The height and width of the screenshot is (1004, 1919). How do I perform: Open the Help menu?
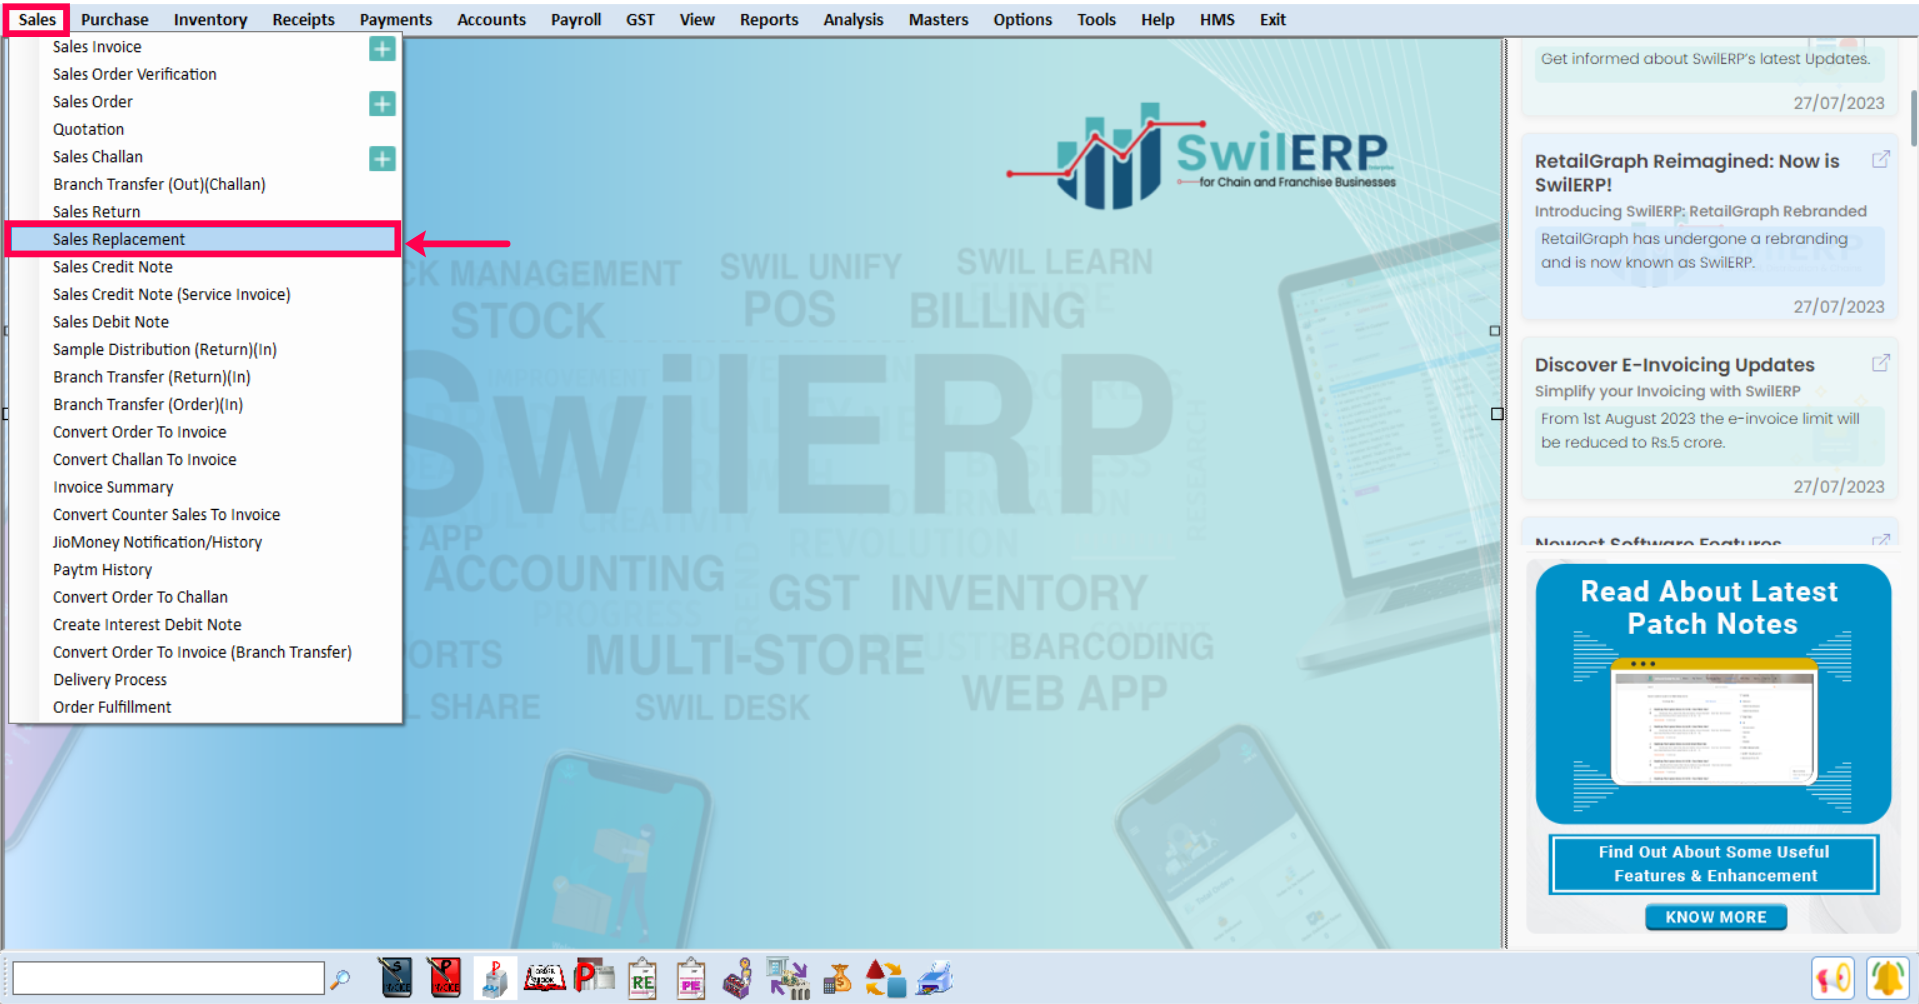click(1157, 19)
